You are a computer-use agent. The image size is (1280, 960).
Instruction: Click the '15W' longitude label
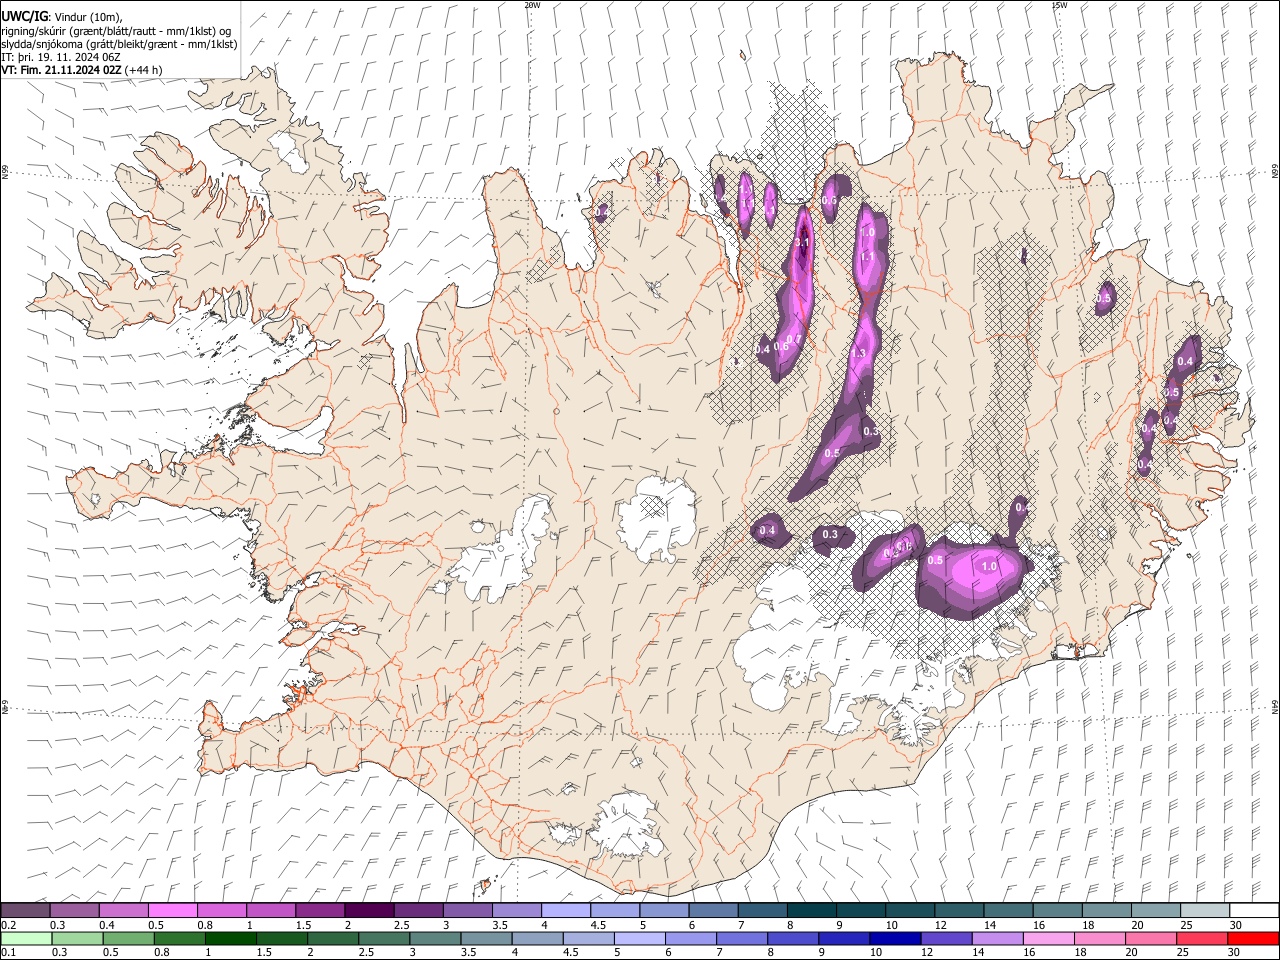pyautogui.click(x=1059, y=5)
